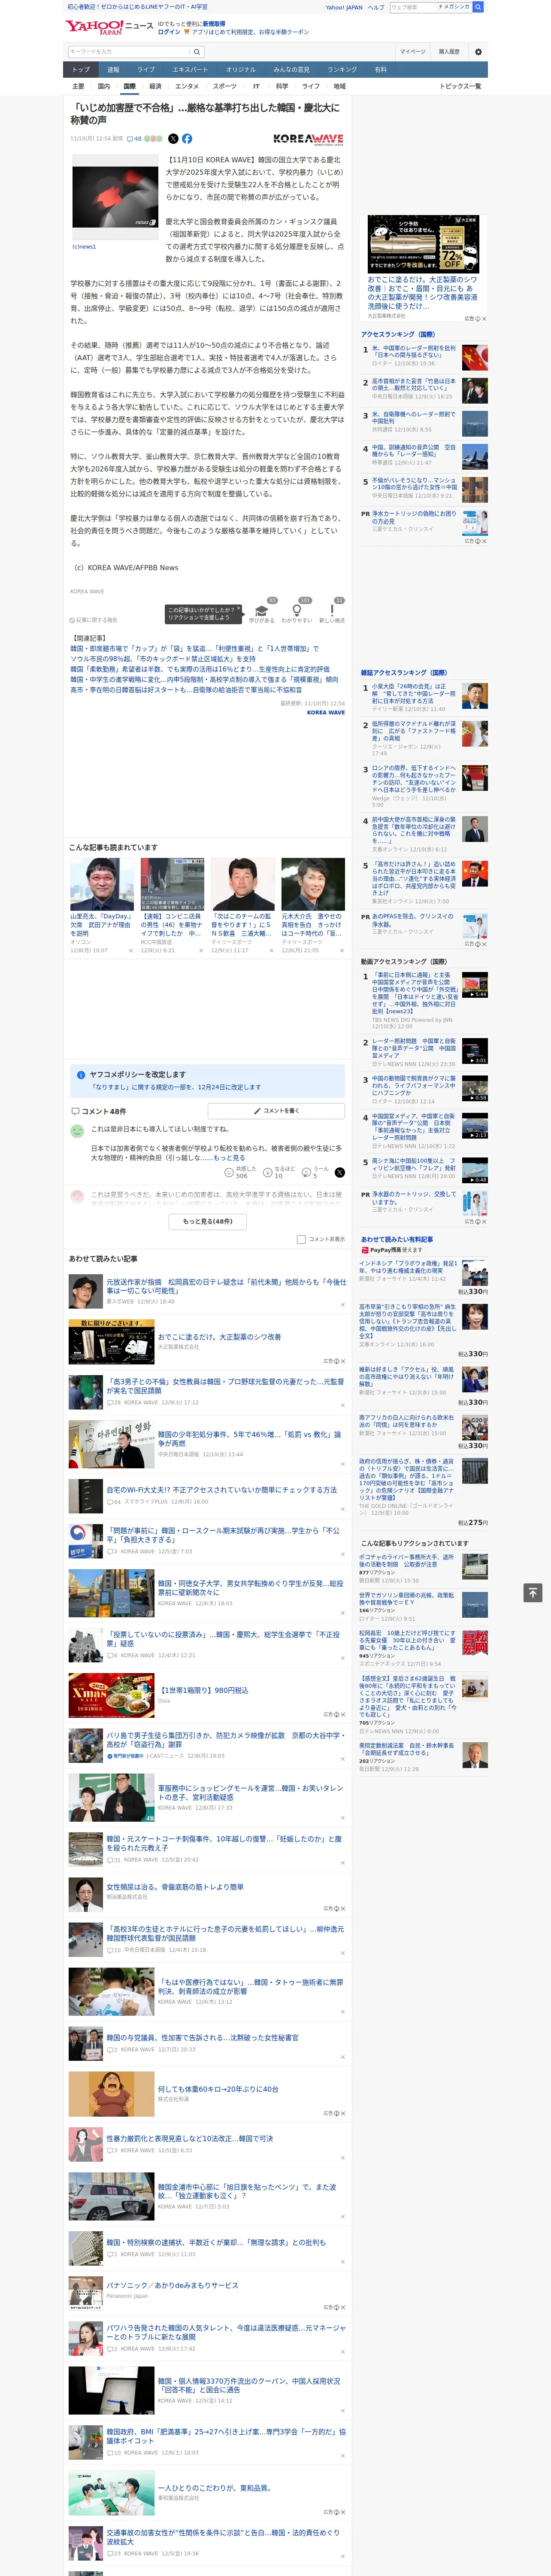Open 元木大介氏 thumbnail article

313,884
